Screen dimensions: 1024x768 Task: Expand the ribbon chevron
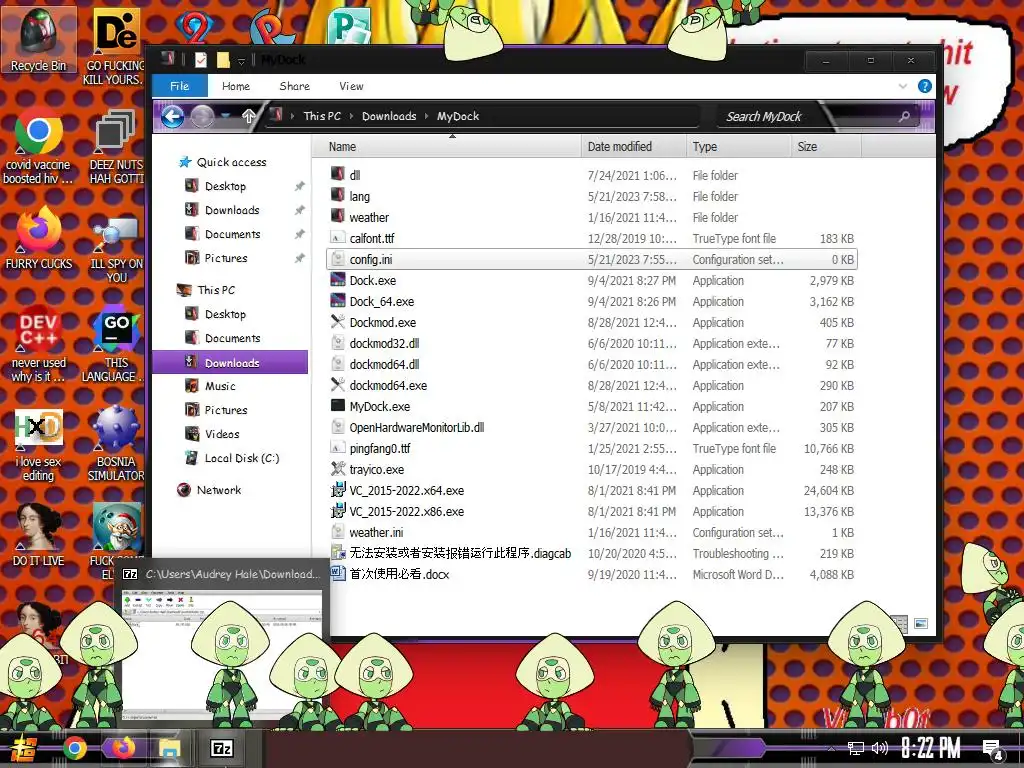tap(903, 86)
